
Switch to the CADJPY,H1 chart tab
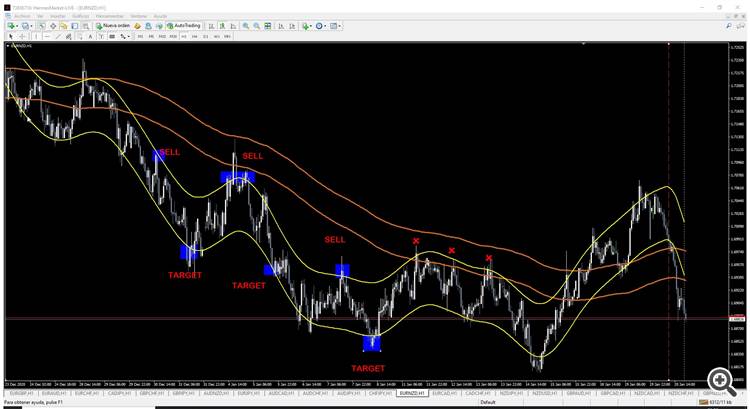point(119,393)
